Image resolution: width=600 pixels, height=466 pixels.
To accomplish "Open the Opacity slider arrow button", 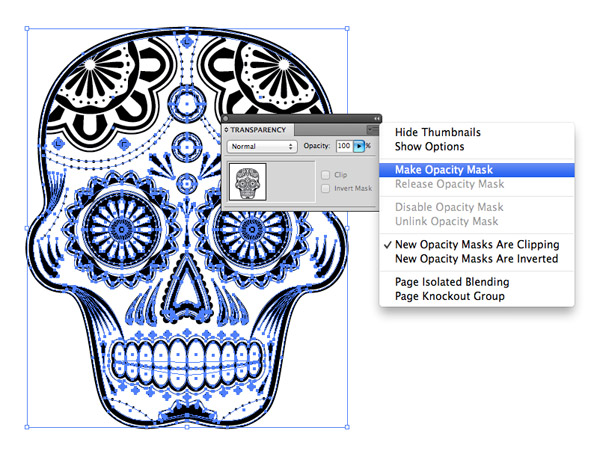I will [359, 146].
